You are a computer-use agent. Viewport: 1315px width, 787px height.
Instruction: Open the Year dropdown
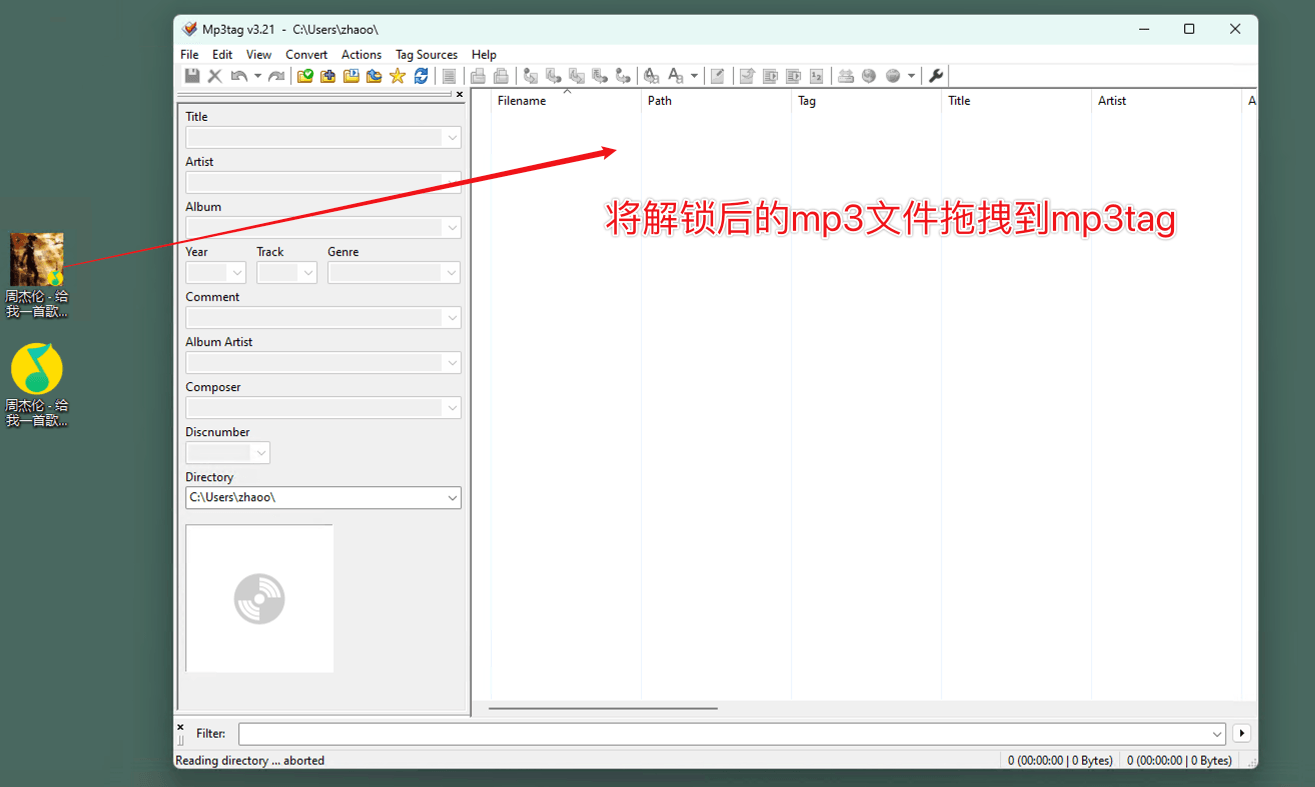237,273
